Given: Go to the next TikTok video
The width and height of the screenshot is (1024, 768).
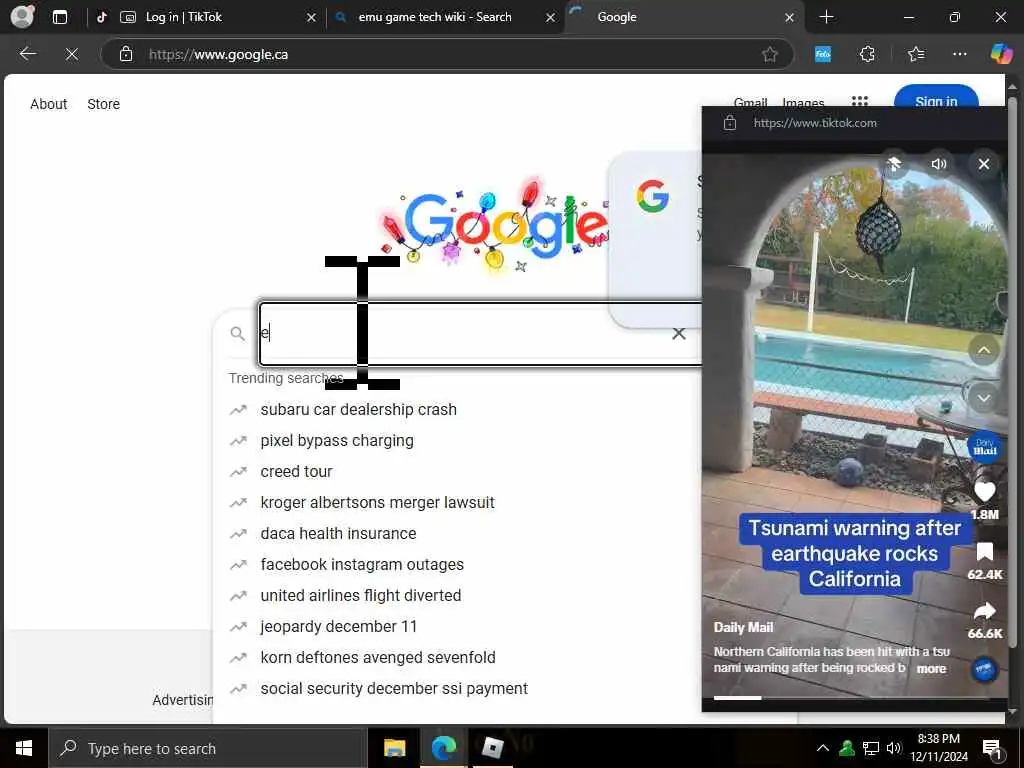Looking at the screenshot, I should [984, 398].
